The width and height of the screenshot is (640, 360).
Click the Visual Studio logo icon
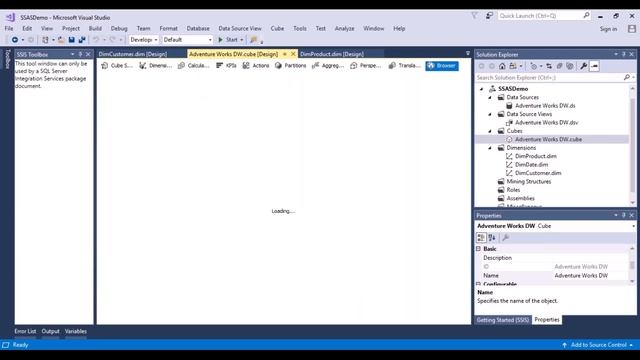tap(10, 17)
